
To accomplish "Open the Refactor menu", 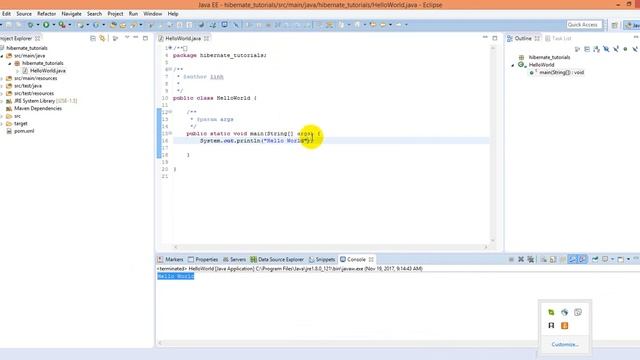I will pyautogui.click(x=47, y=13).
